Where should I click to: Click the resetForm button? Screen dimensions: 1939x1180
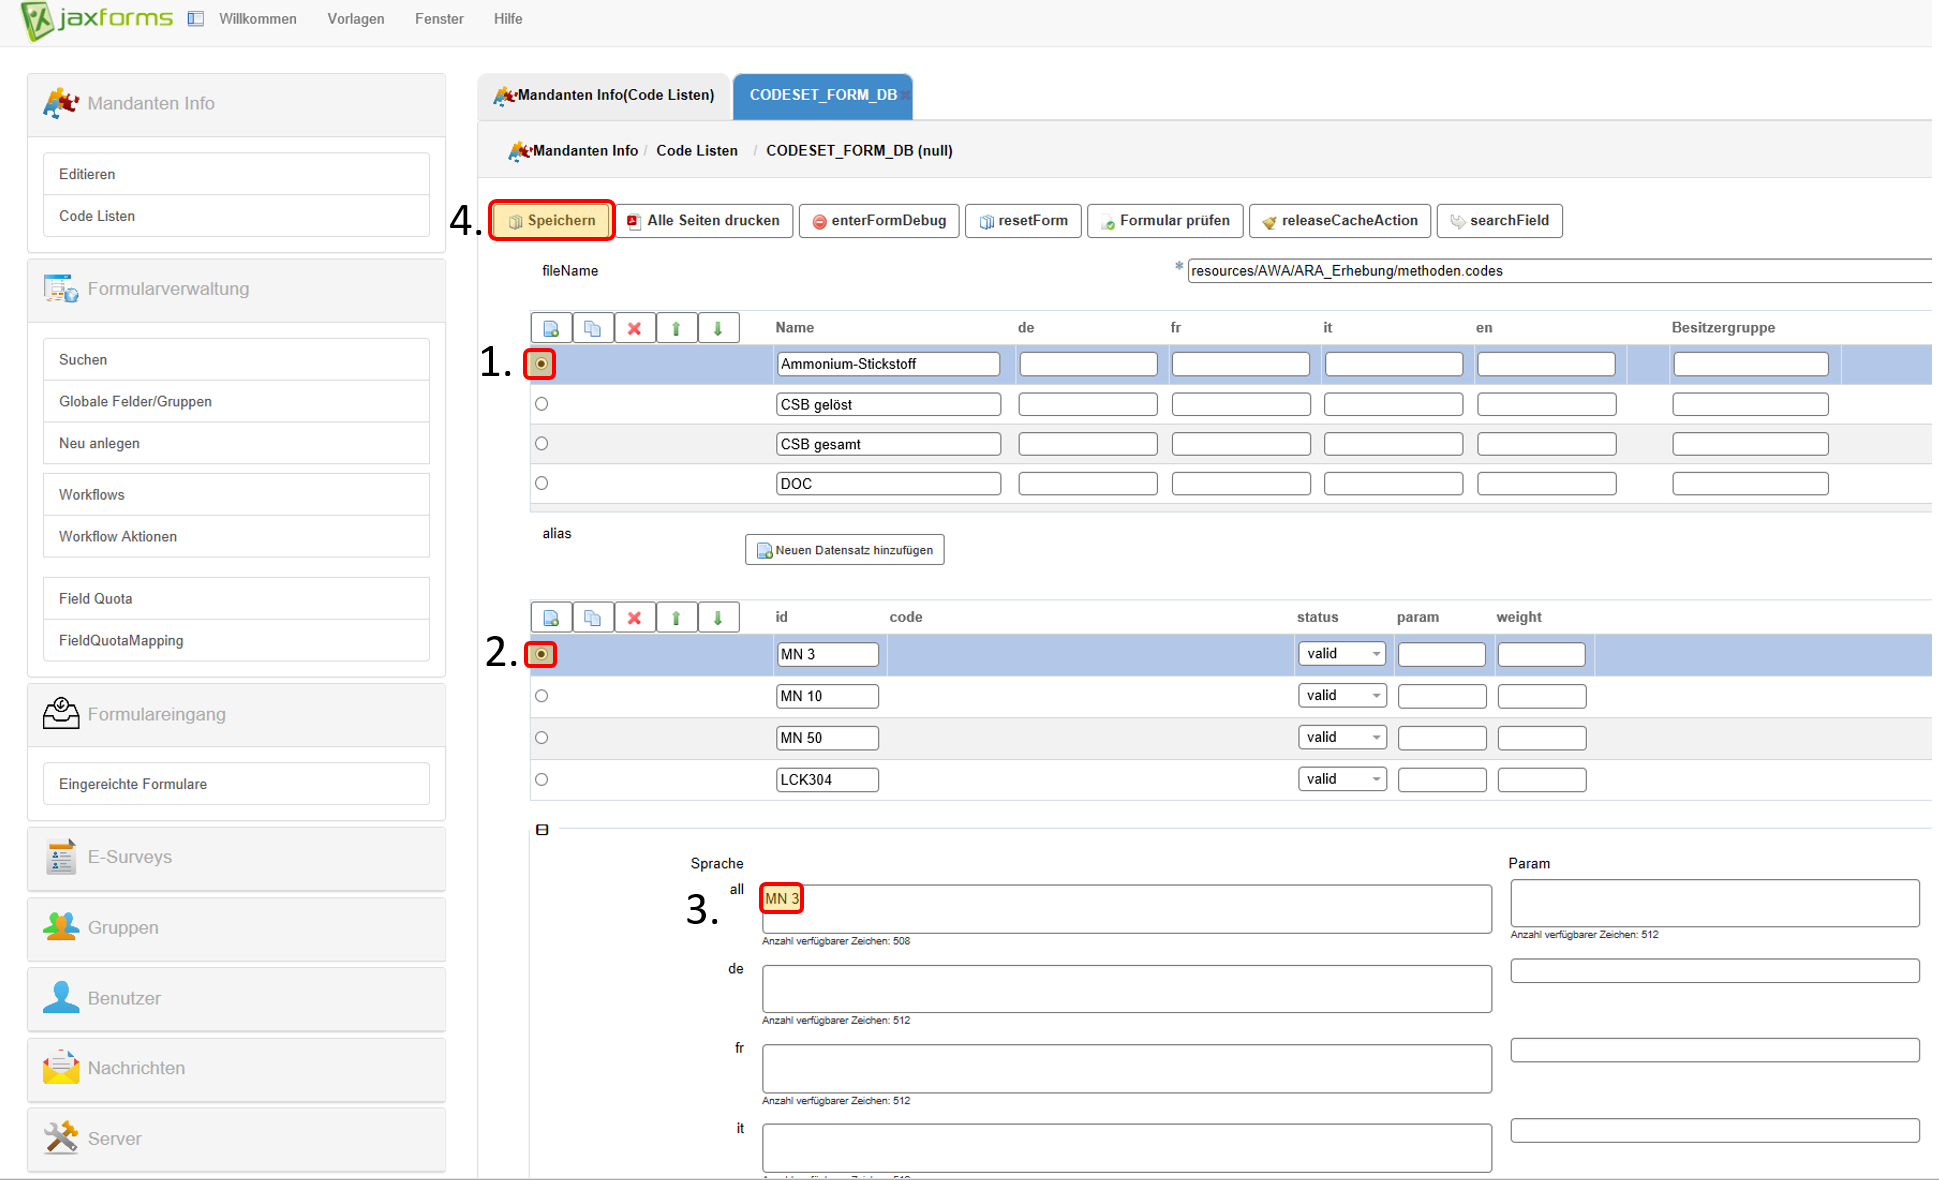[x=1023, y=220]
